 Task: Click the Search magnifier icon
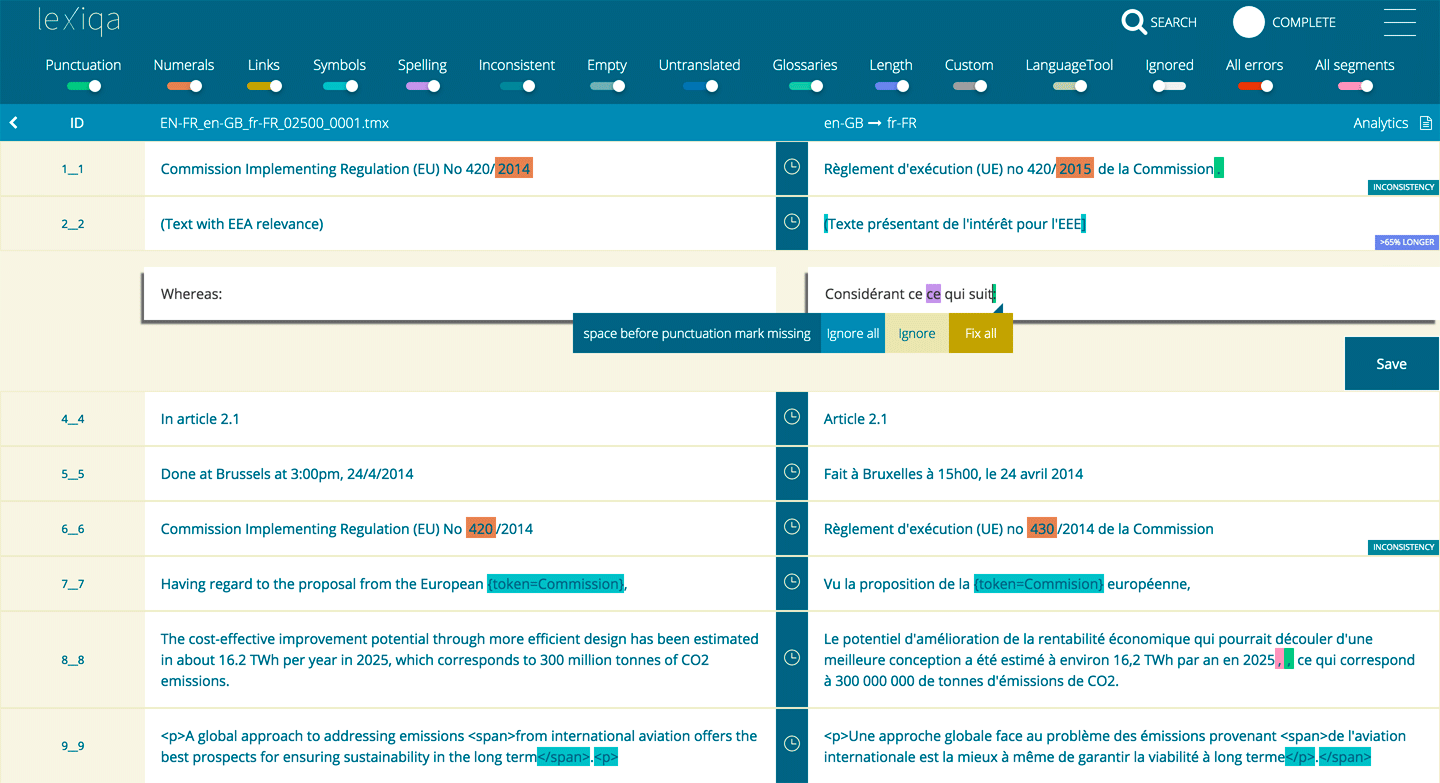tap(1134, 22)
